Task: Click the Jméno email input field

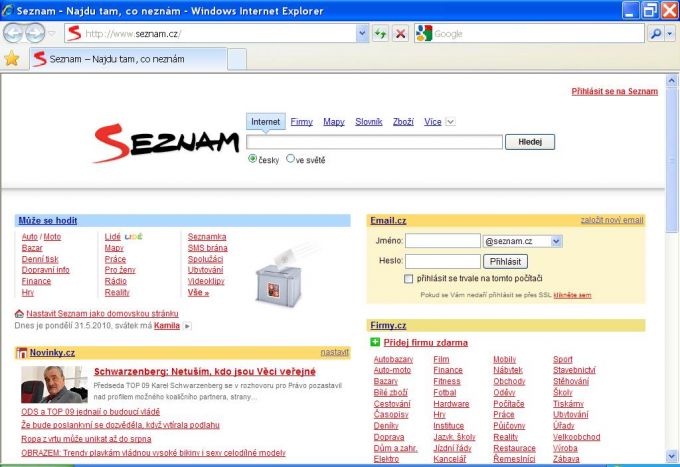Action: [443, 241]
